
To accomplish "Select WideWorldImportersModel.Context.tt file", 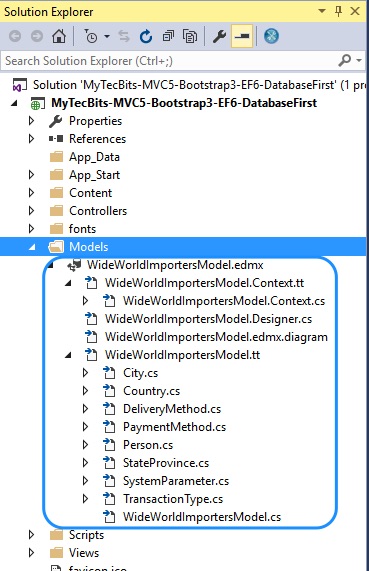I will (x=204, y=283).
